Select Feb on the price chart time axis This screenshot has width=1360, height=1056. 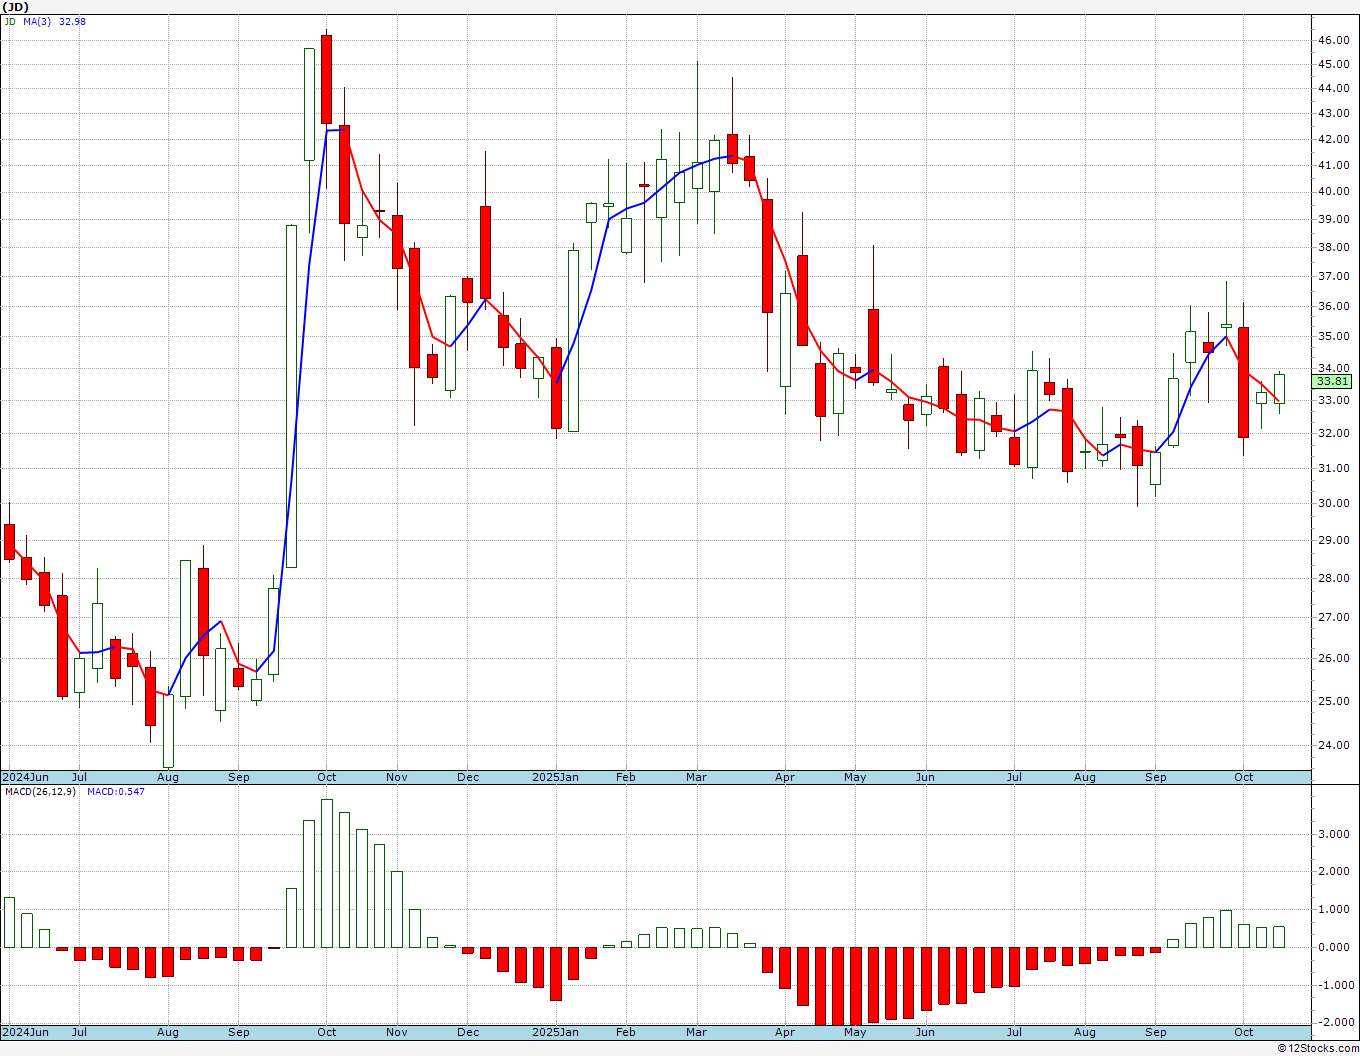click(626, 777)
